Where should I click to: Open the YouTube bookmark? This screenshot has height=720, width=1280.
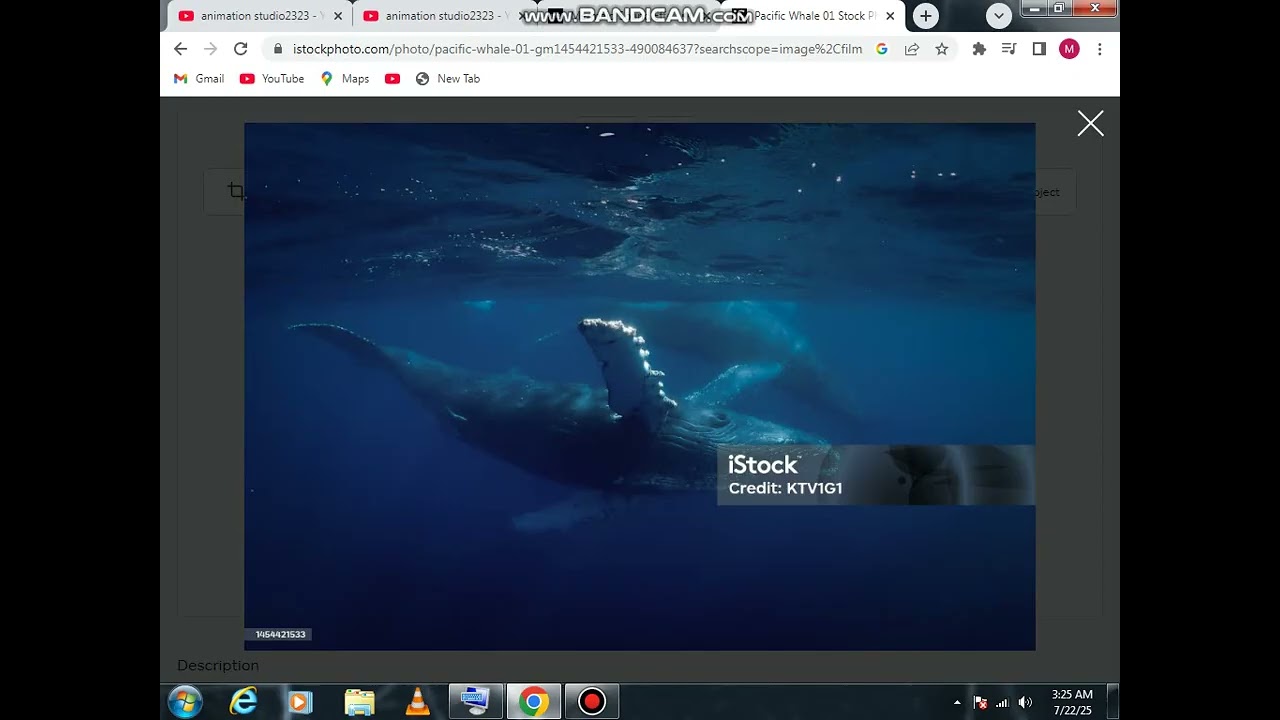[272, 78]
